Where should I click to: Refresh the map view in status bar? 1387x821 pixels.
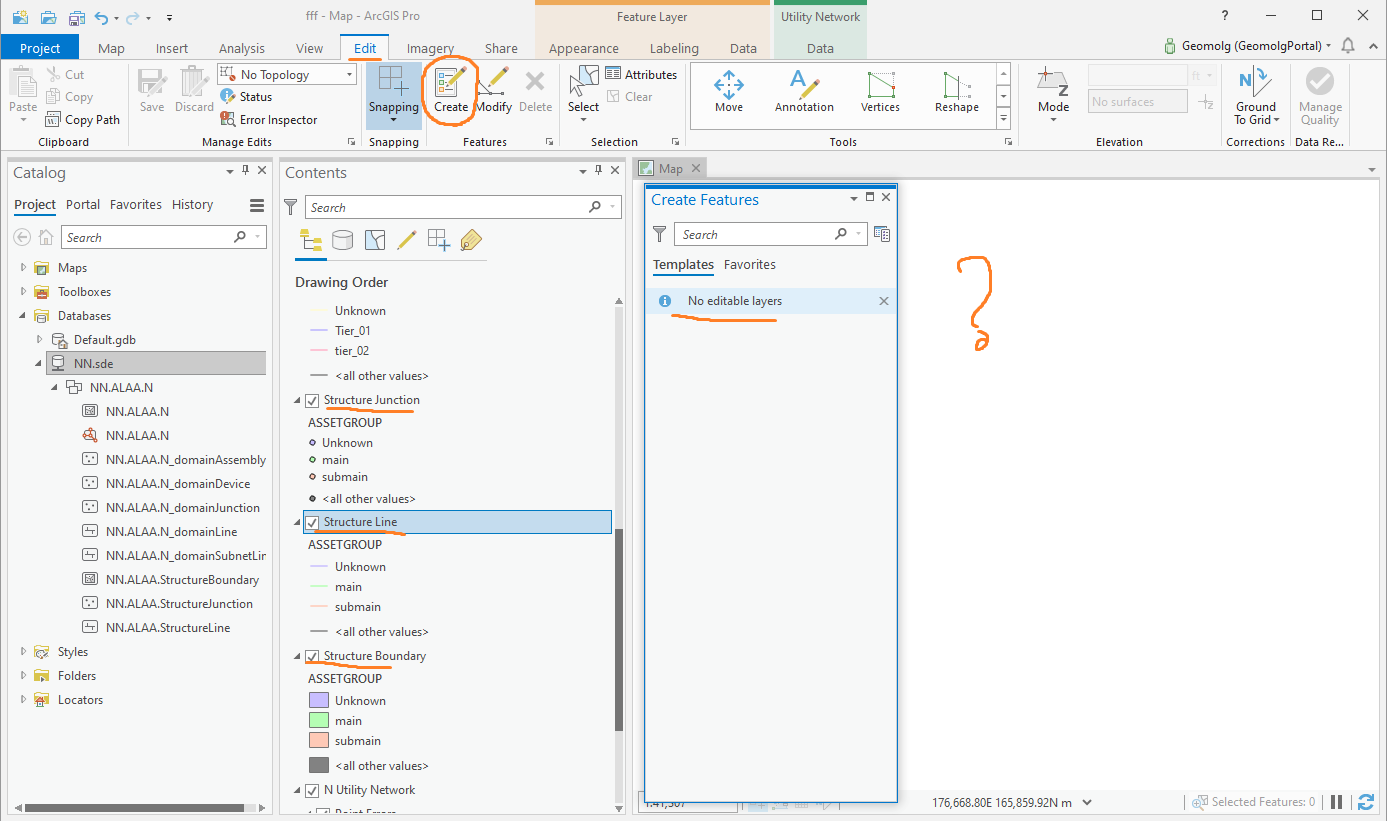[1366, 802]
